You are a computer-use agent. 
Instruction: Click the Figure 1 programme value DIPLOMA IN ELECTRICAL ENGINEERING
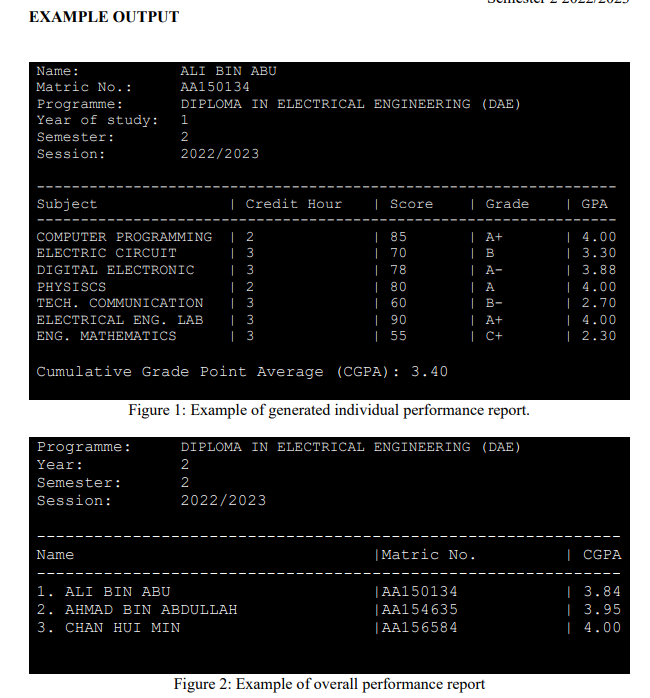(x=350, y=104)
